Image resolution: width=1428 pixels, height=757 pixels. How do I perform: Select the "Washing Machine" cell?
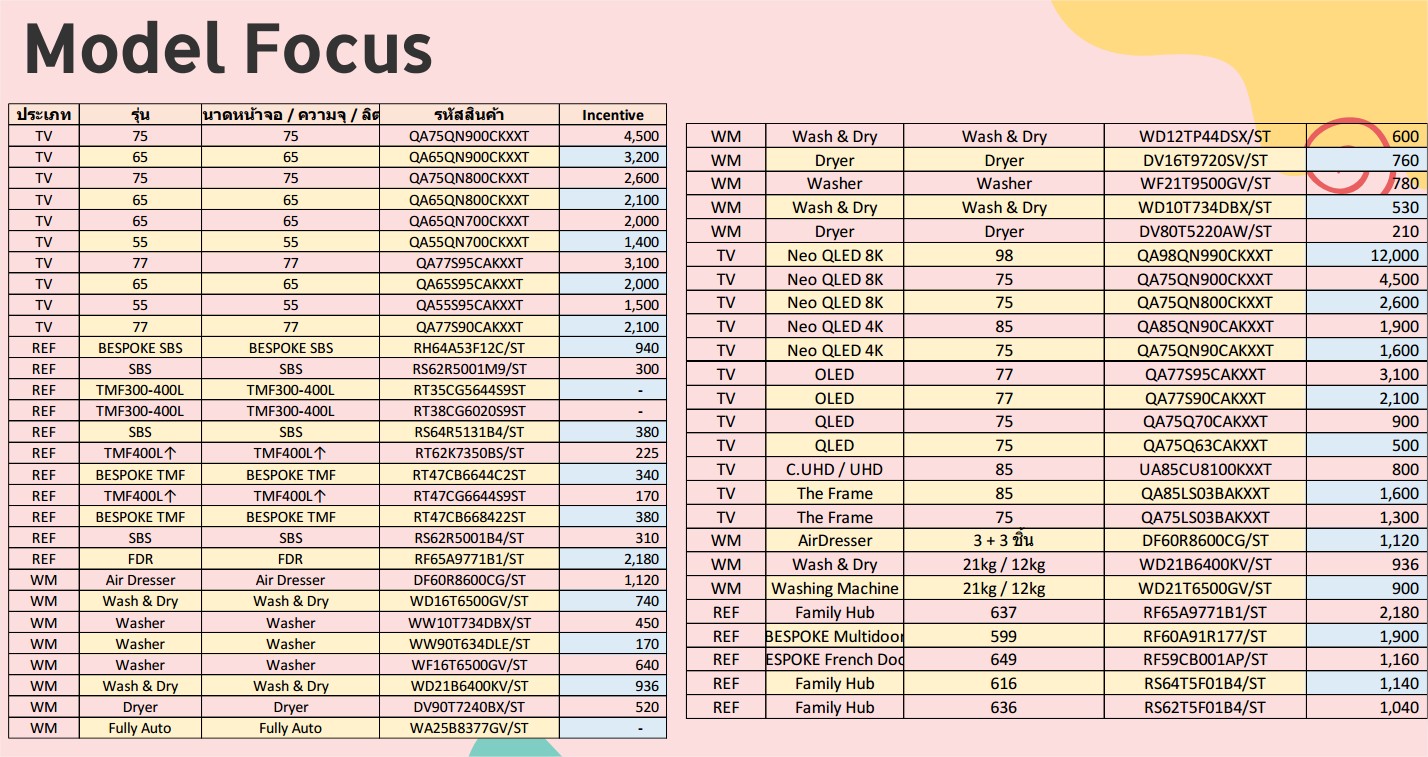(x=834, y=588)
